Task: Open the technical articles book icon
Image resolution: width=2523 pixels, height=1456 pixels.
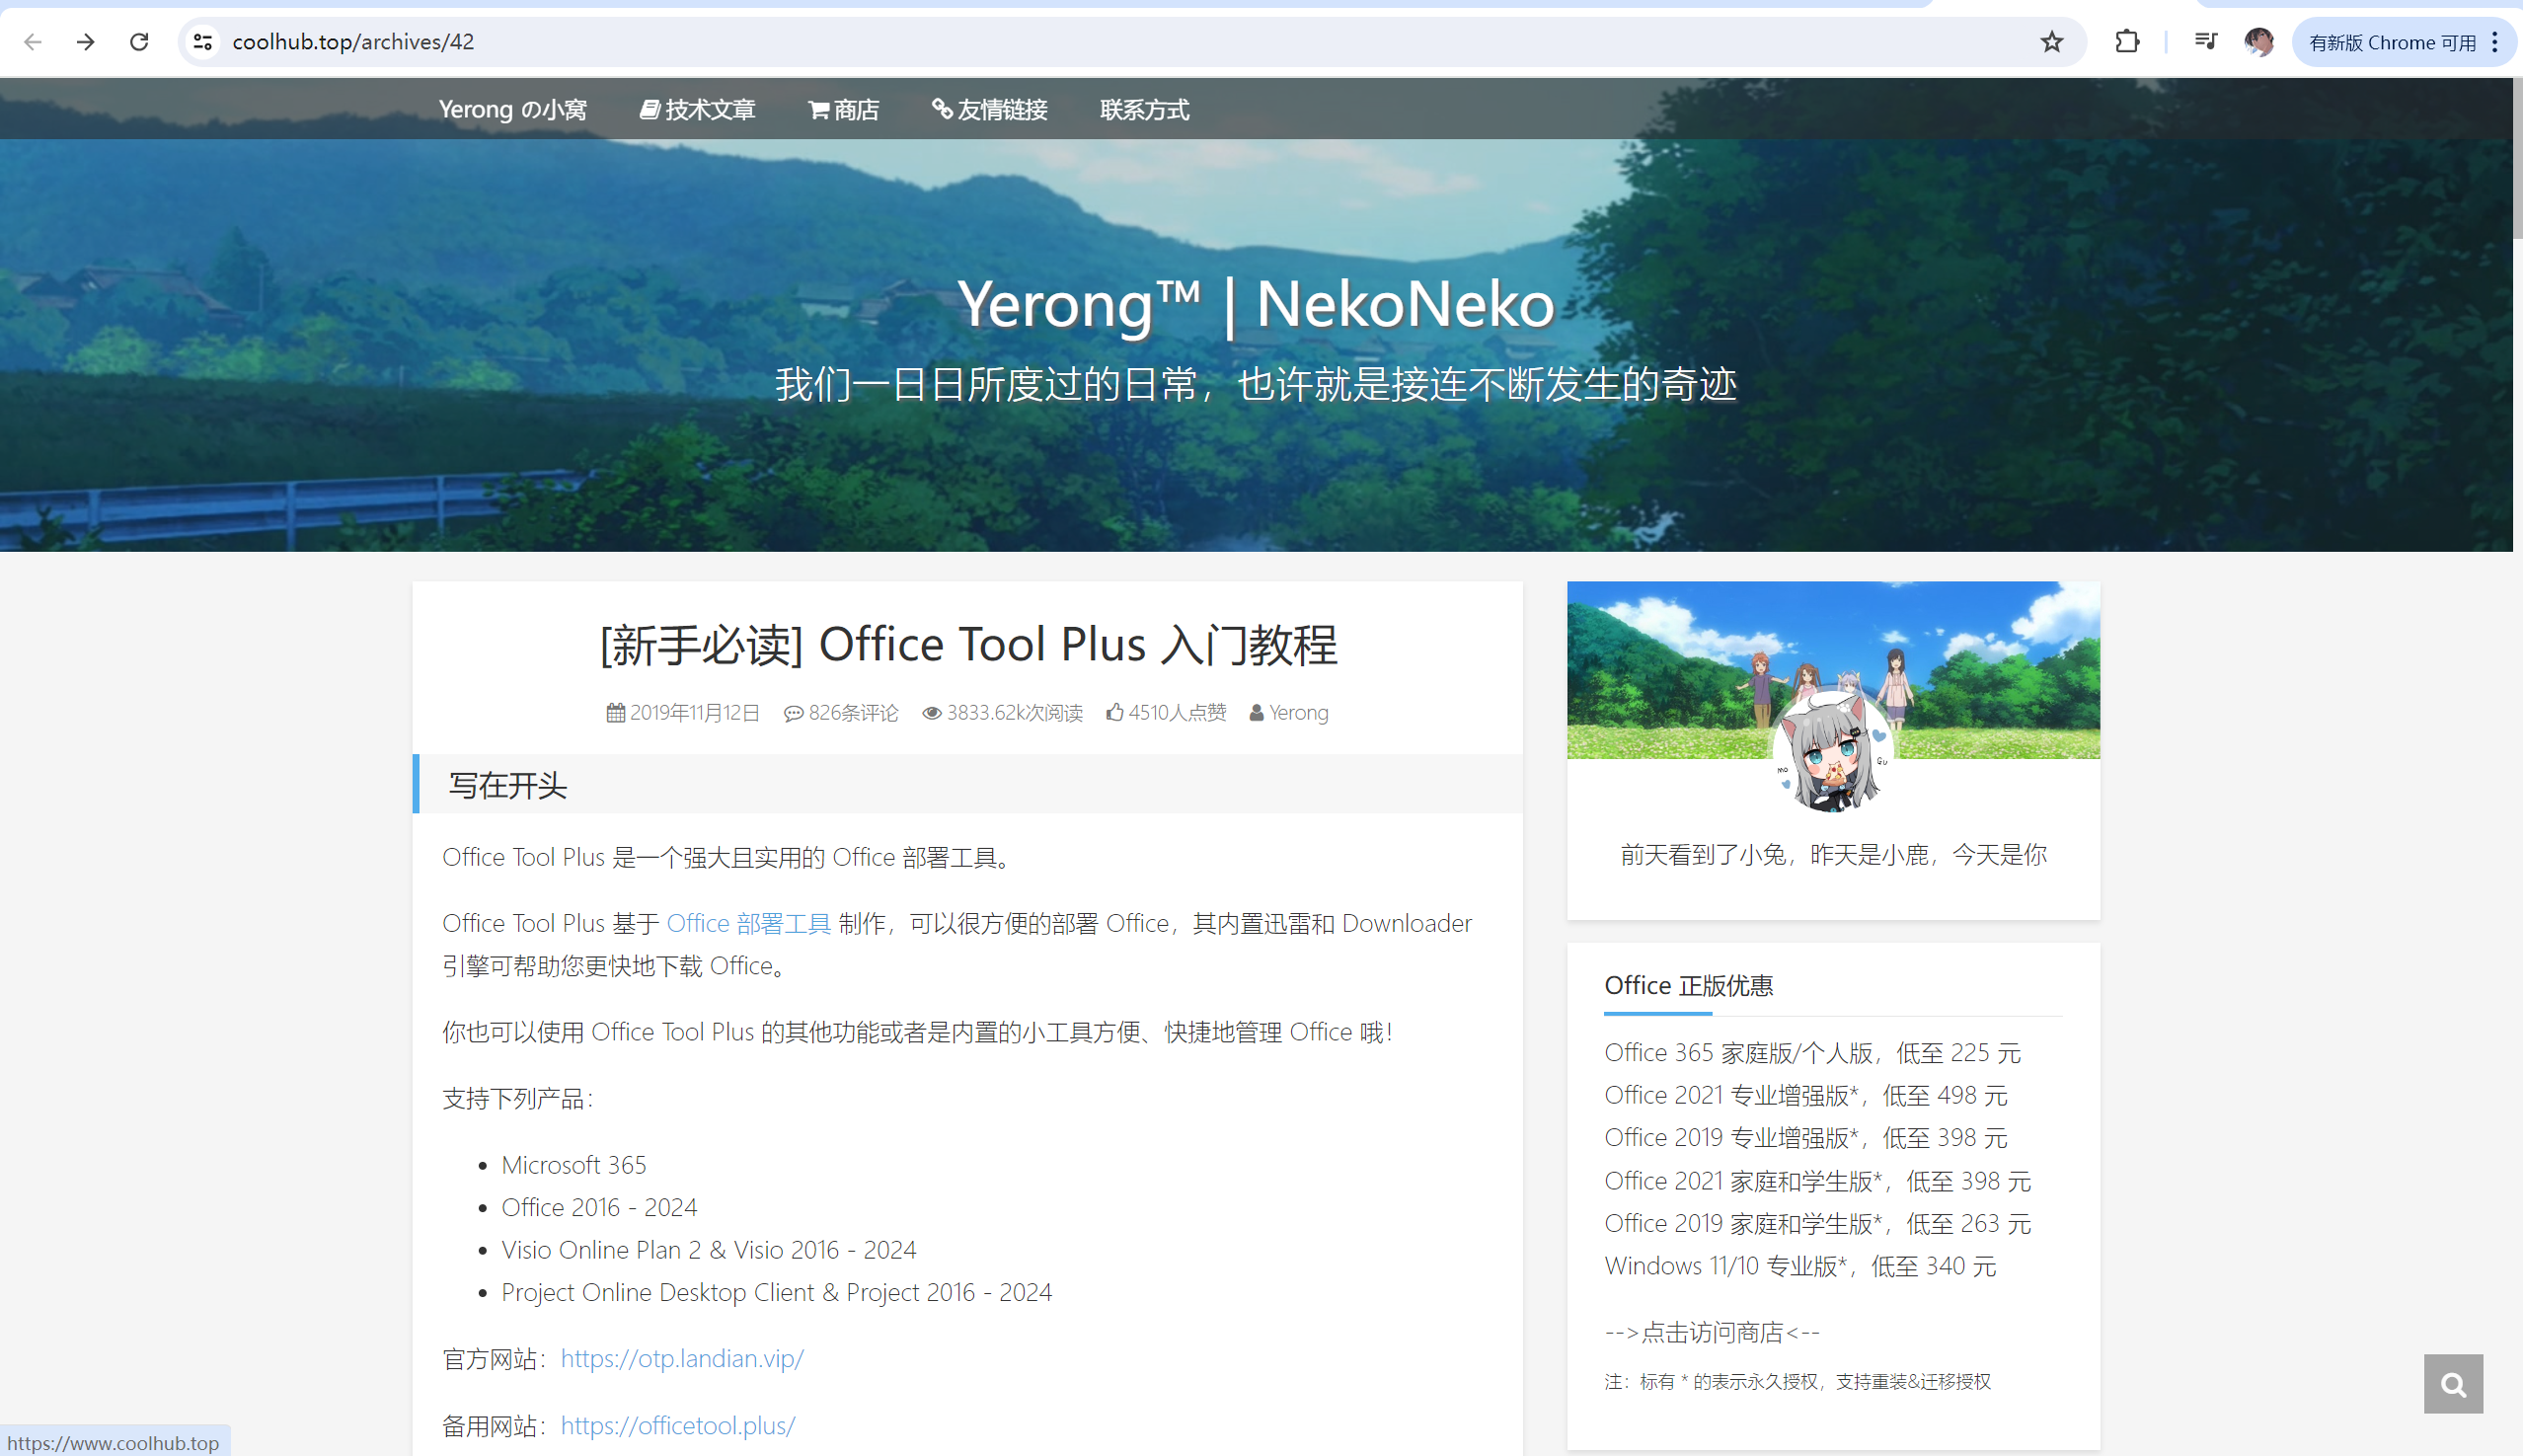Action: (x=649, y=110)
